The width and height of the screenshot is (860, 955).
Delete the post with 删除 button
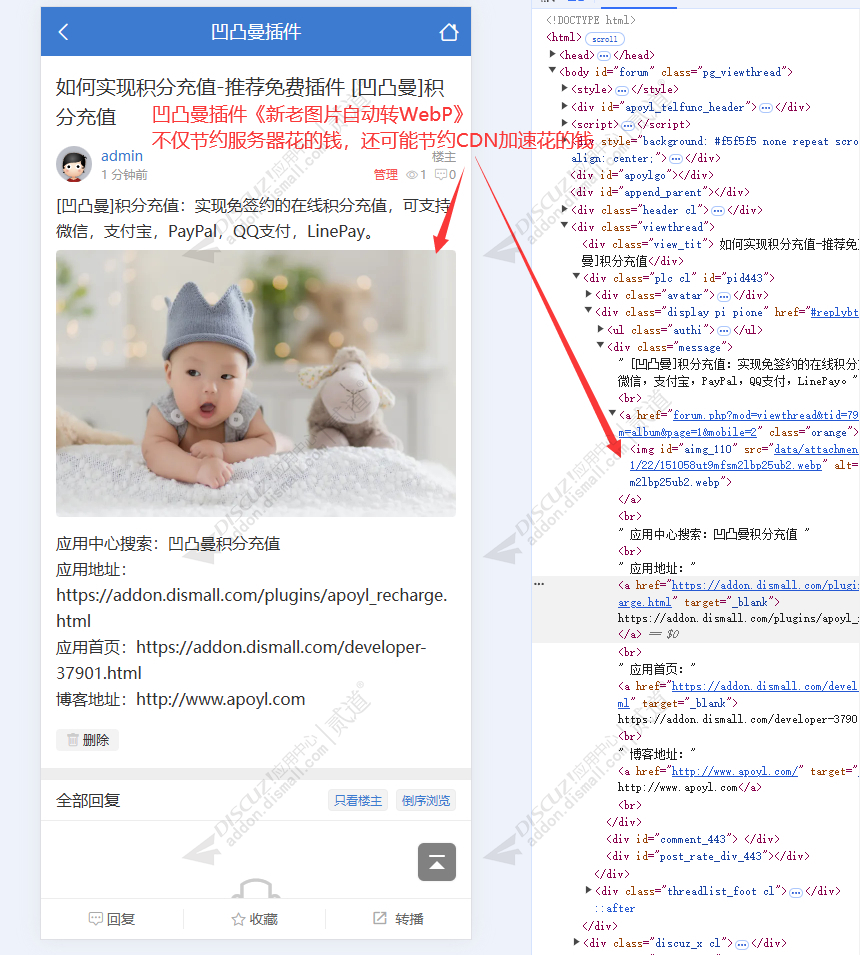click(87, 740)
